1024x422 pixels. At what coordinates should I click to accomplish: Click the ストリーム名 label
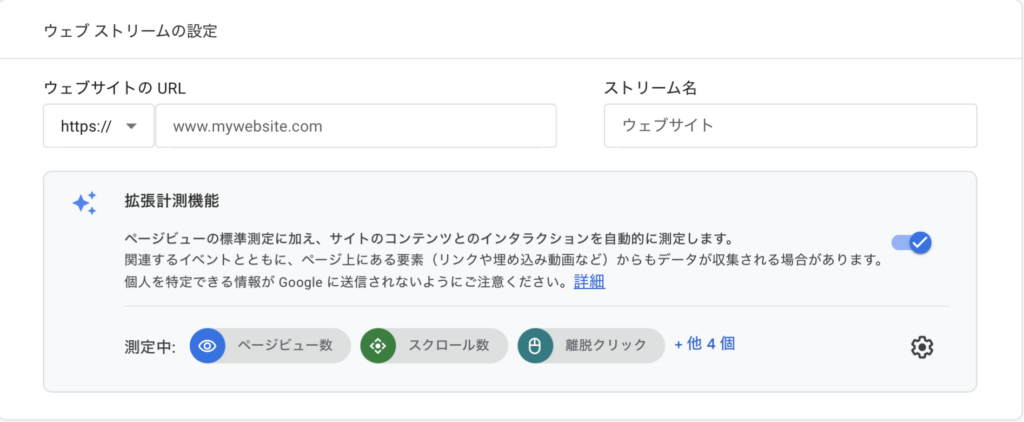650,88
